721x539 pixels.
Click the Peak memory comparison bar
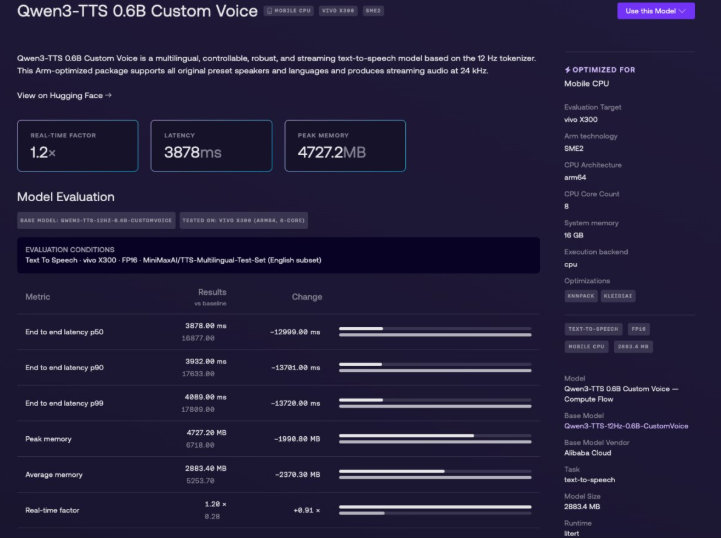(435, 439)
